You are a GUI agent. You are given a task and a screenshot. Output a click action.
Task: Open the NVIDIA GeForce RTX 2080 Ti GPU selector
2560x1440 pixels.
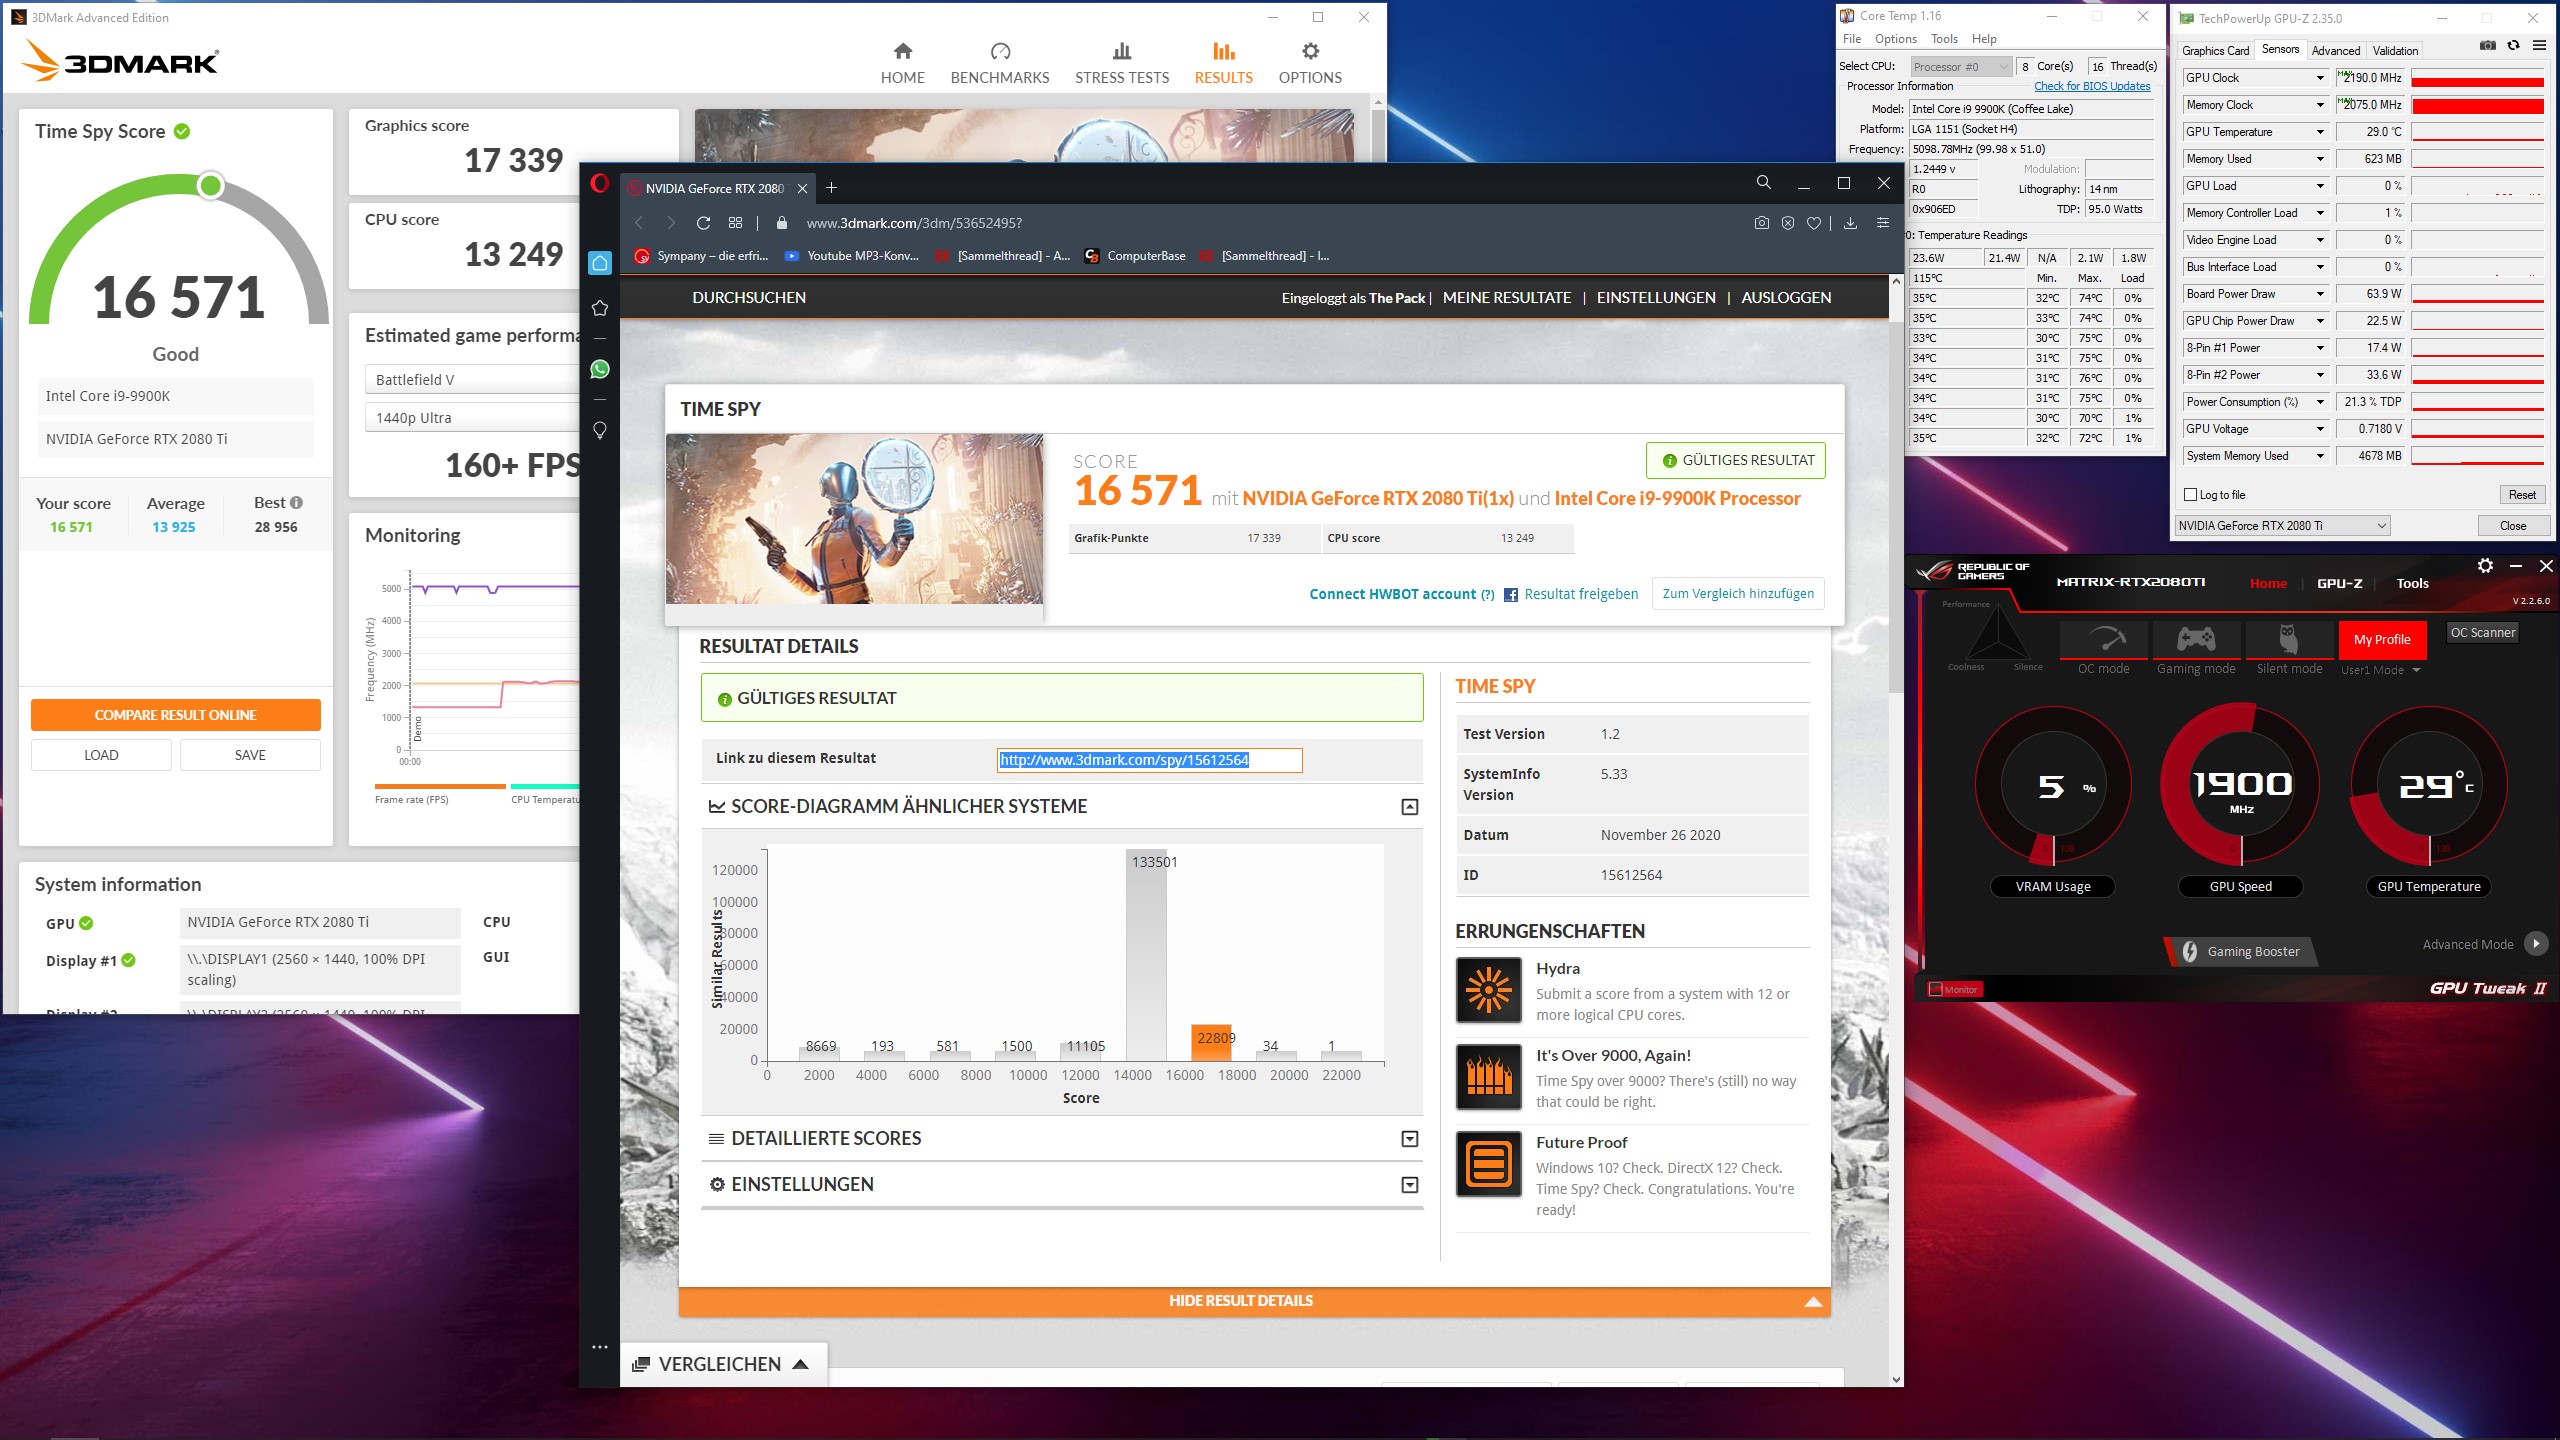point(2281,526)
